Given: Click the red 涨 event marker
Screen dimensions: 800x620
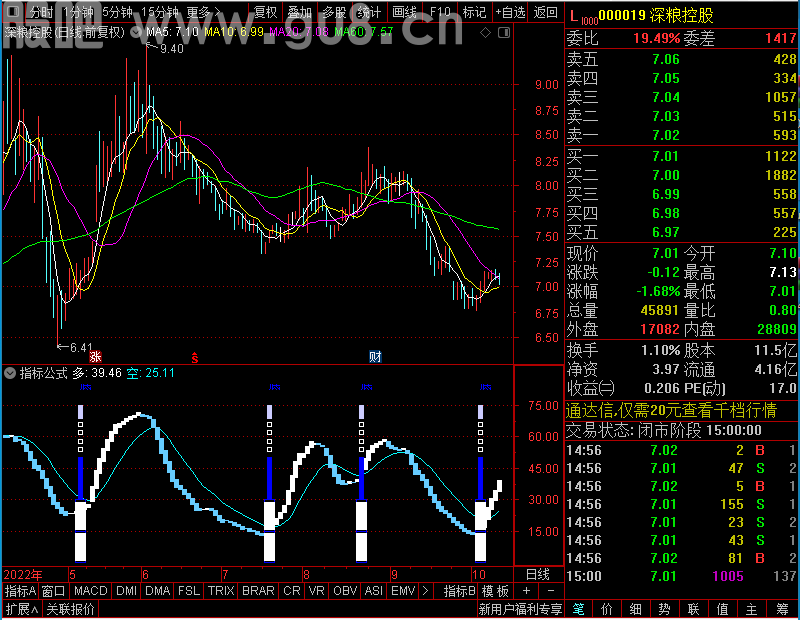Looking at the screenshot, I should (x=95, y=356).
